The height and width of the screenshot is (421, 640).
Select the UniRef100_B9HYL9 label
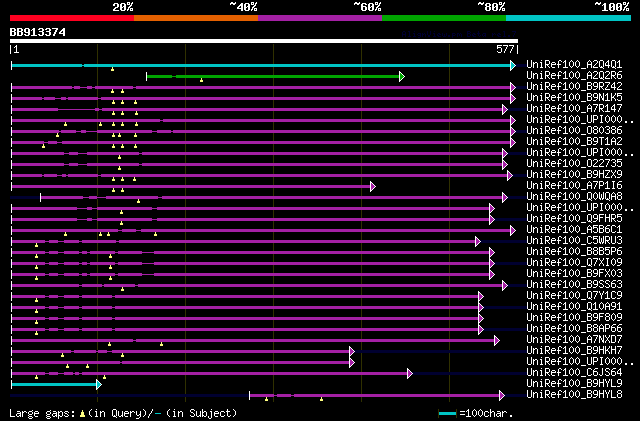click(574, 384)
